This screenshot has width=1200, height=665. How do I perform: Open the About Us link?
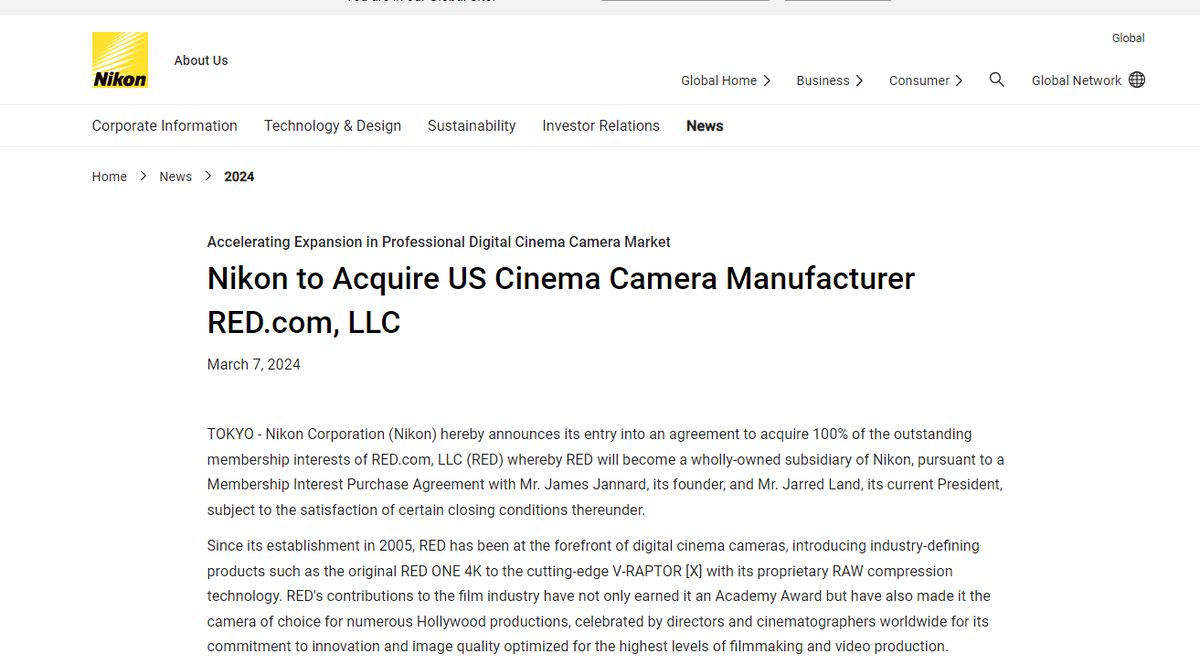point(201,60)
